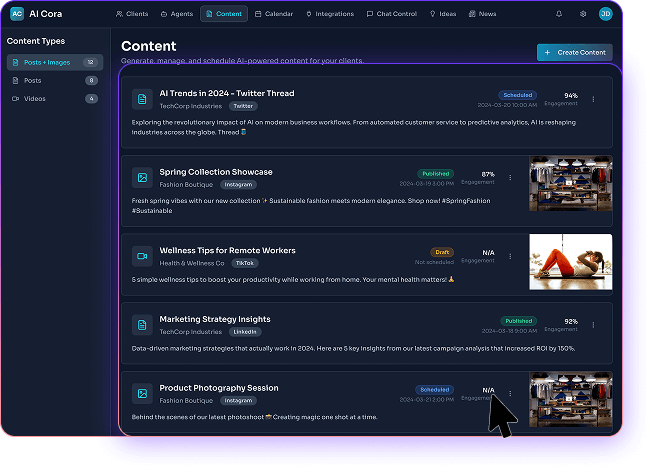Click 94% engagement value

click(571, 95)
